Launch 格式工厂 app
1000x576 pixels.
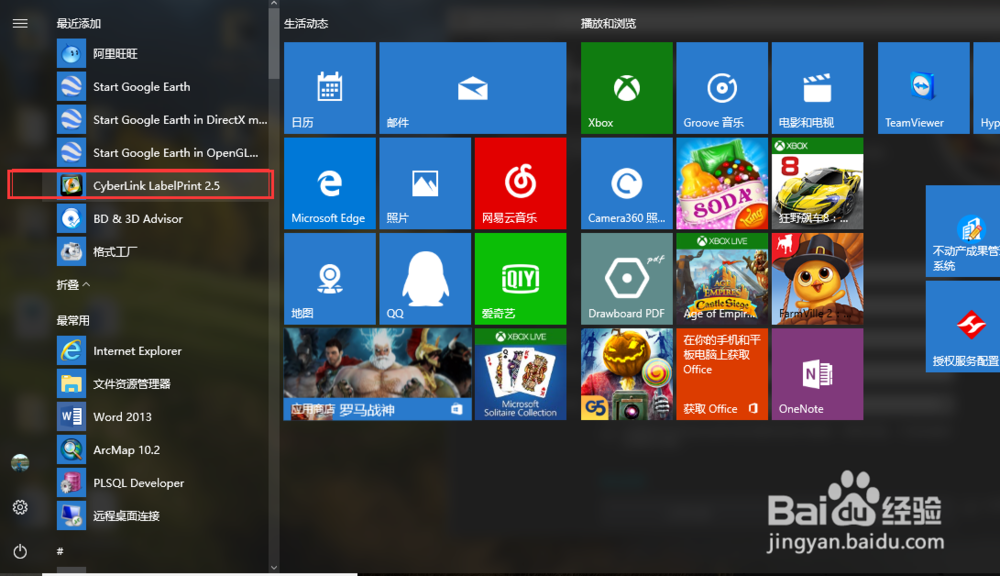(x=161, y=252)
